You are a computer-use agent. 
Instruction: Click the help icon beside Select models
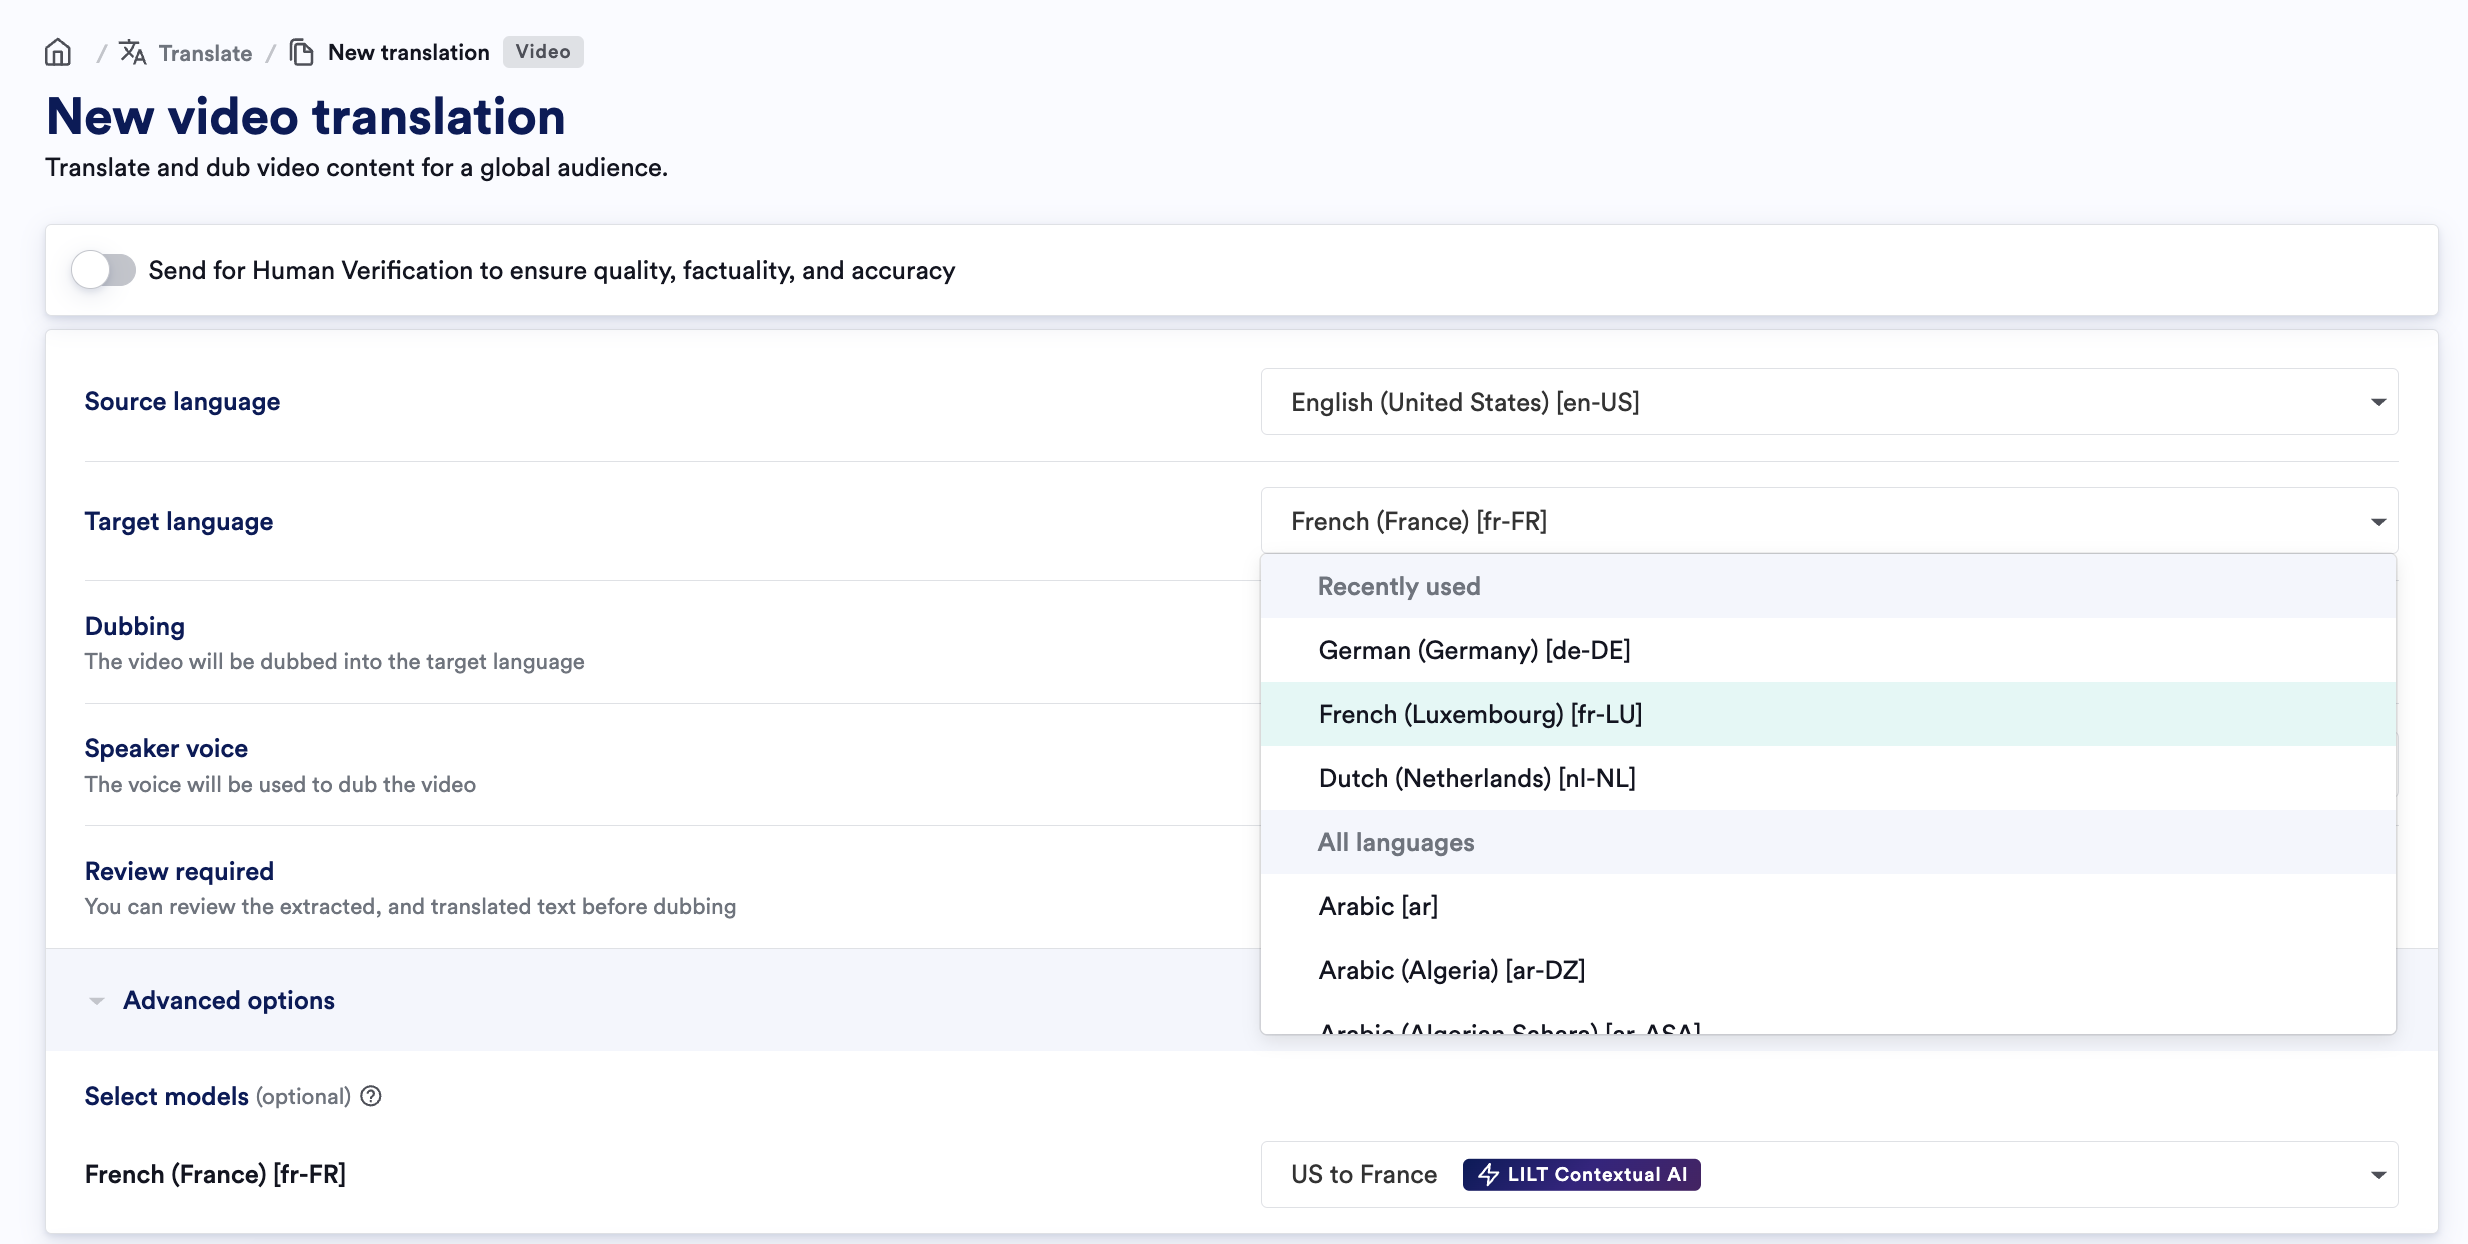(371, 1096)
